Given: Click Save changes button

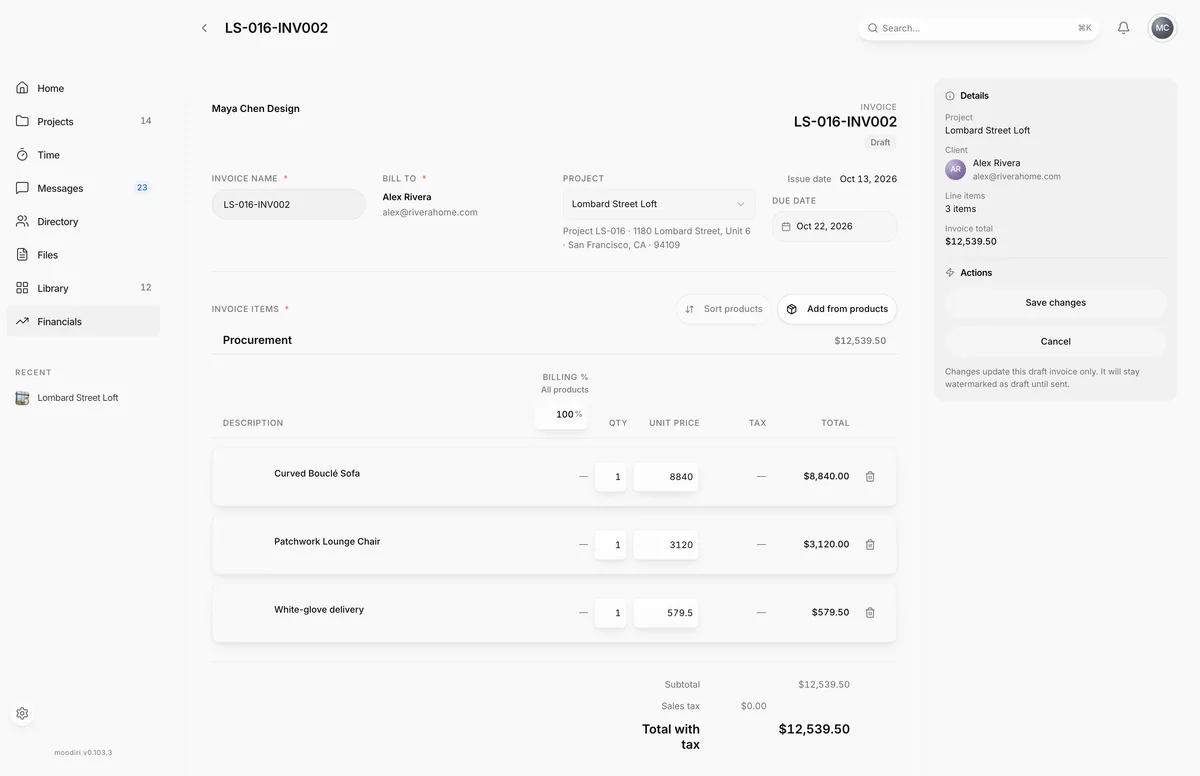Looking at the screenshot, I should click(1055, 303).
